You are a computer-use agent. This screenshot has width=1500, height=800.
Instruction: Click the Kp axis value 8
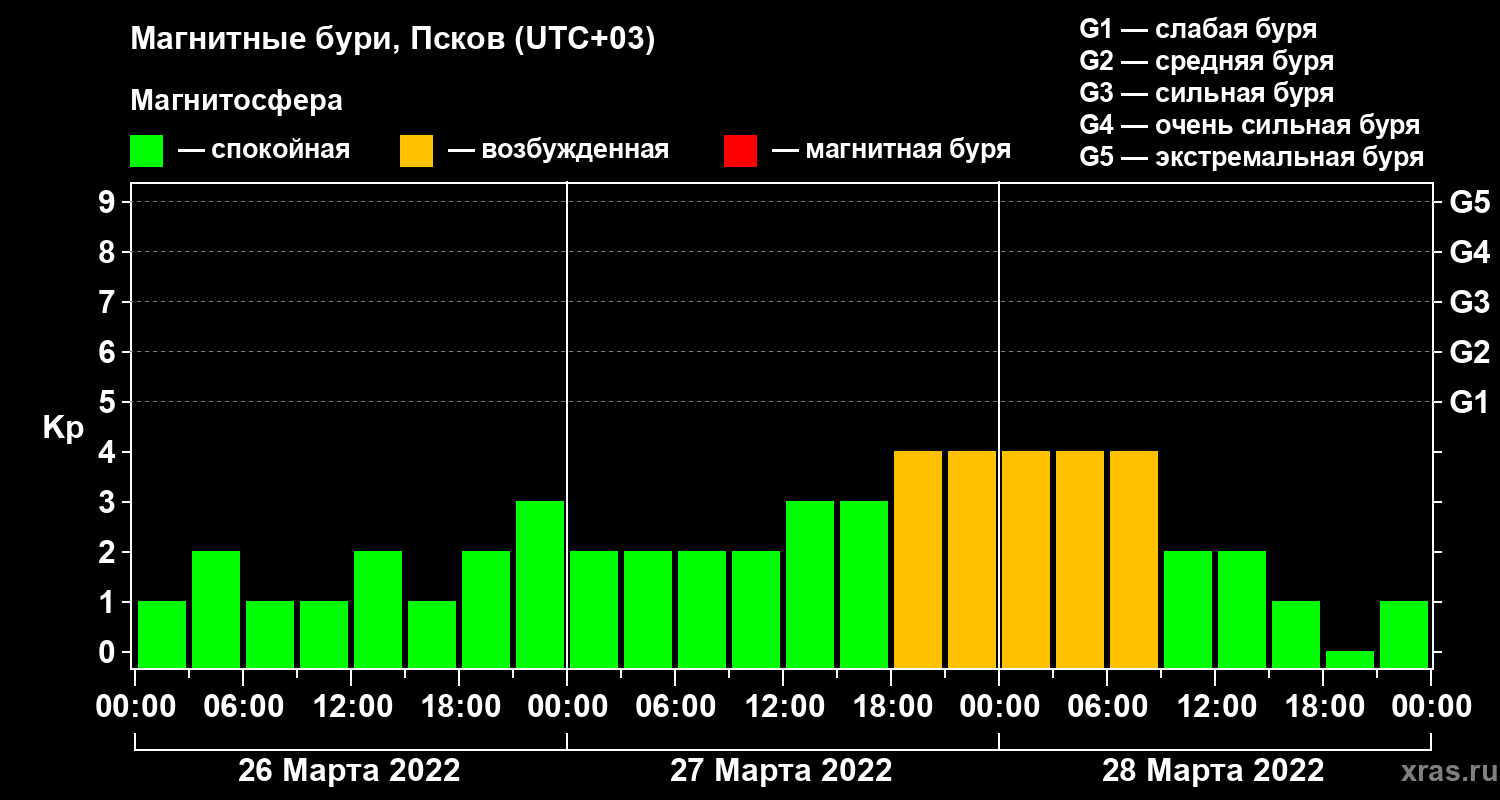pos(109,252)
